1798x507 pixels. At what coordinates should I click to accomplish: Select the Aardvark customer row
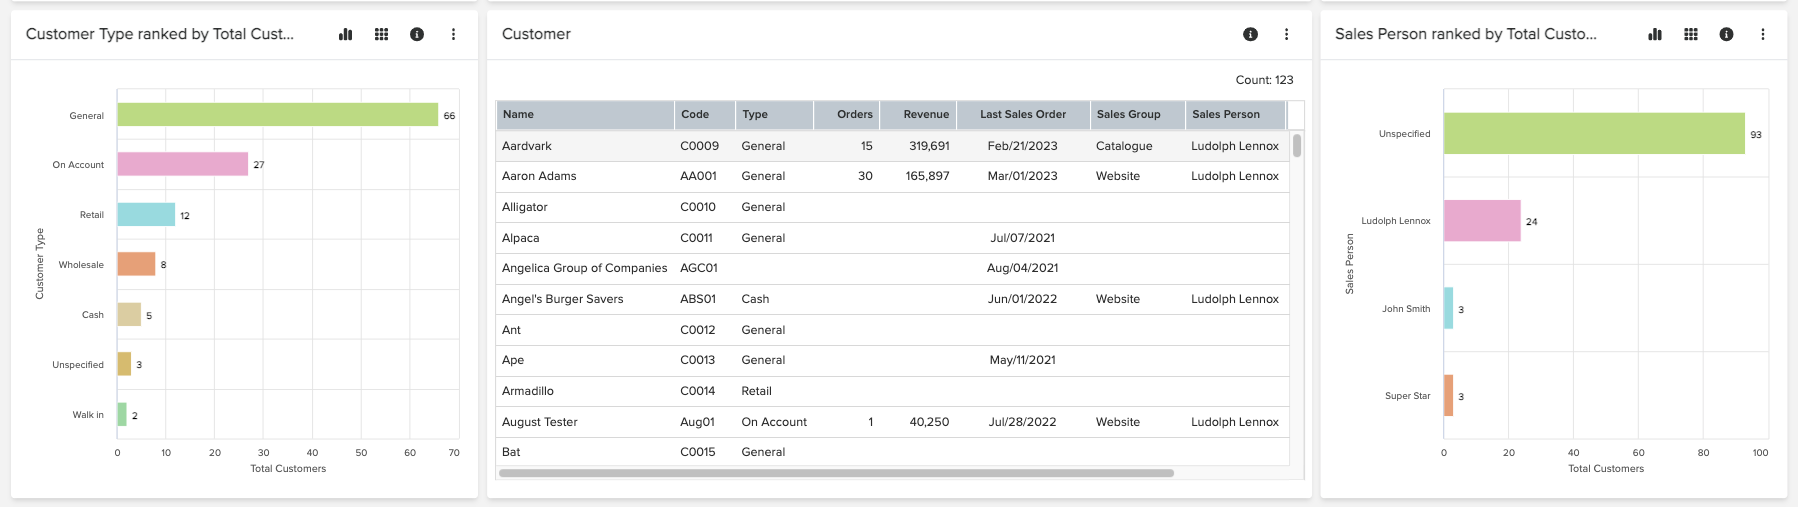892,146
